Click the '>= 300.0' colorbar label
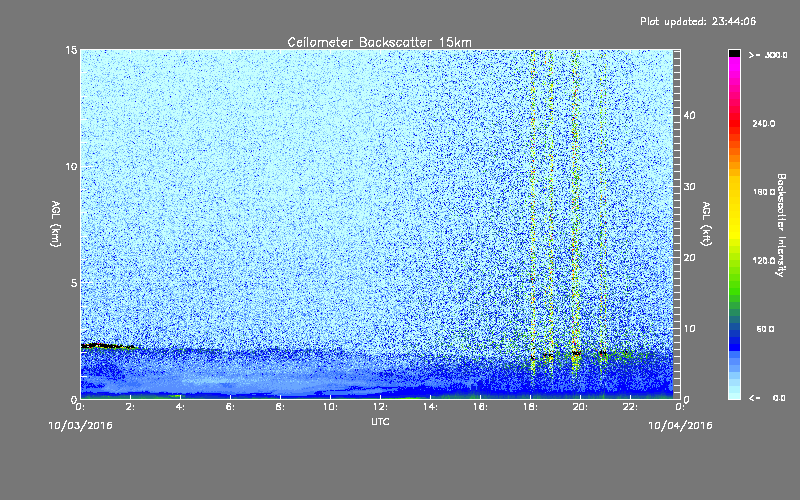800x500 pixels. [768, 55]
